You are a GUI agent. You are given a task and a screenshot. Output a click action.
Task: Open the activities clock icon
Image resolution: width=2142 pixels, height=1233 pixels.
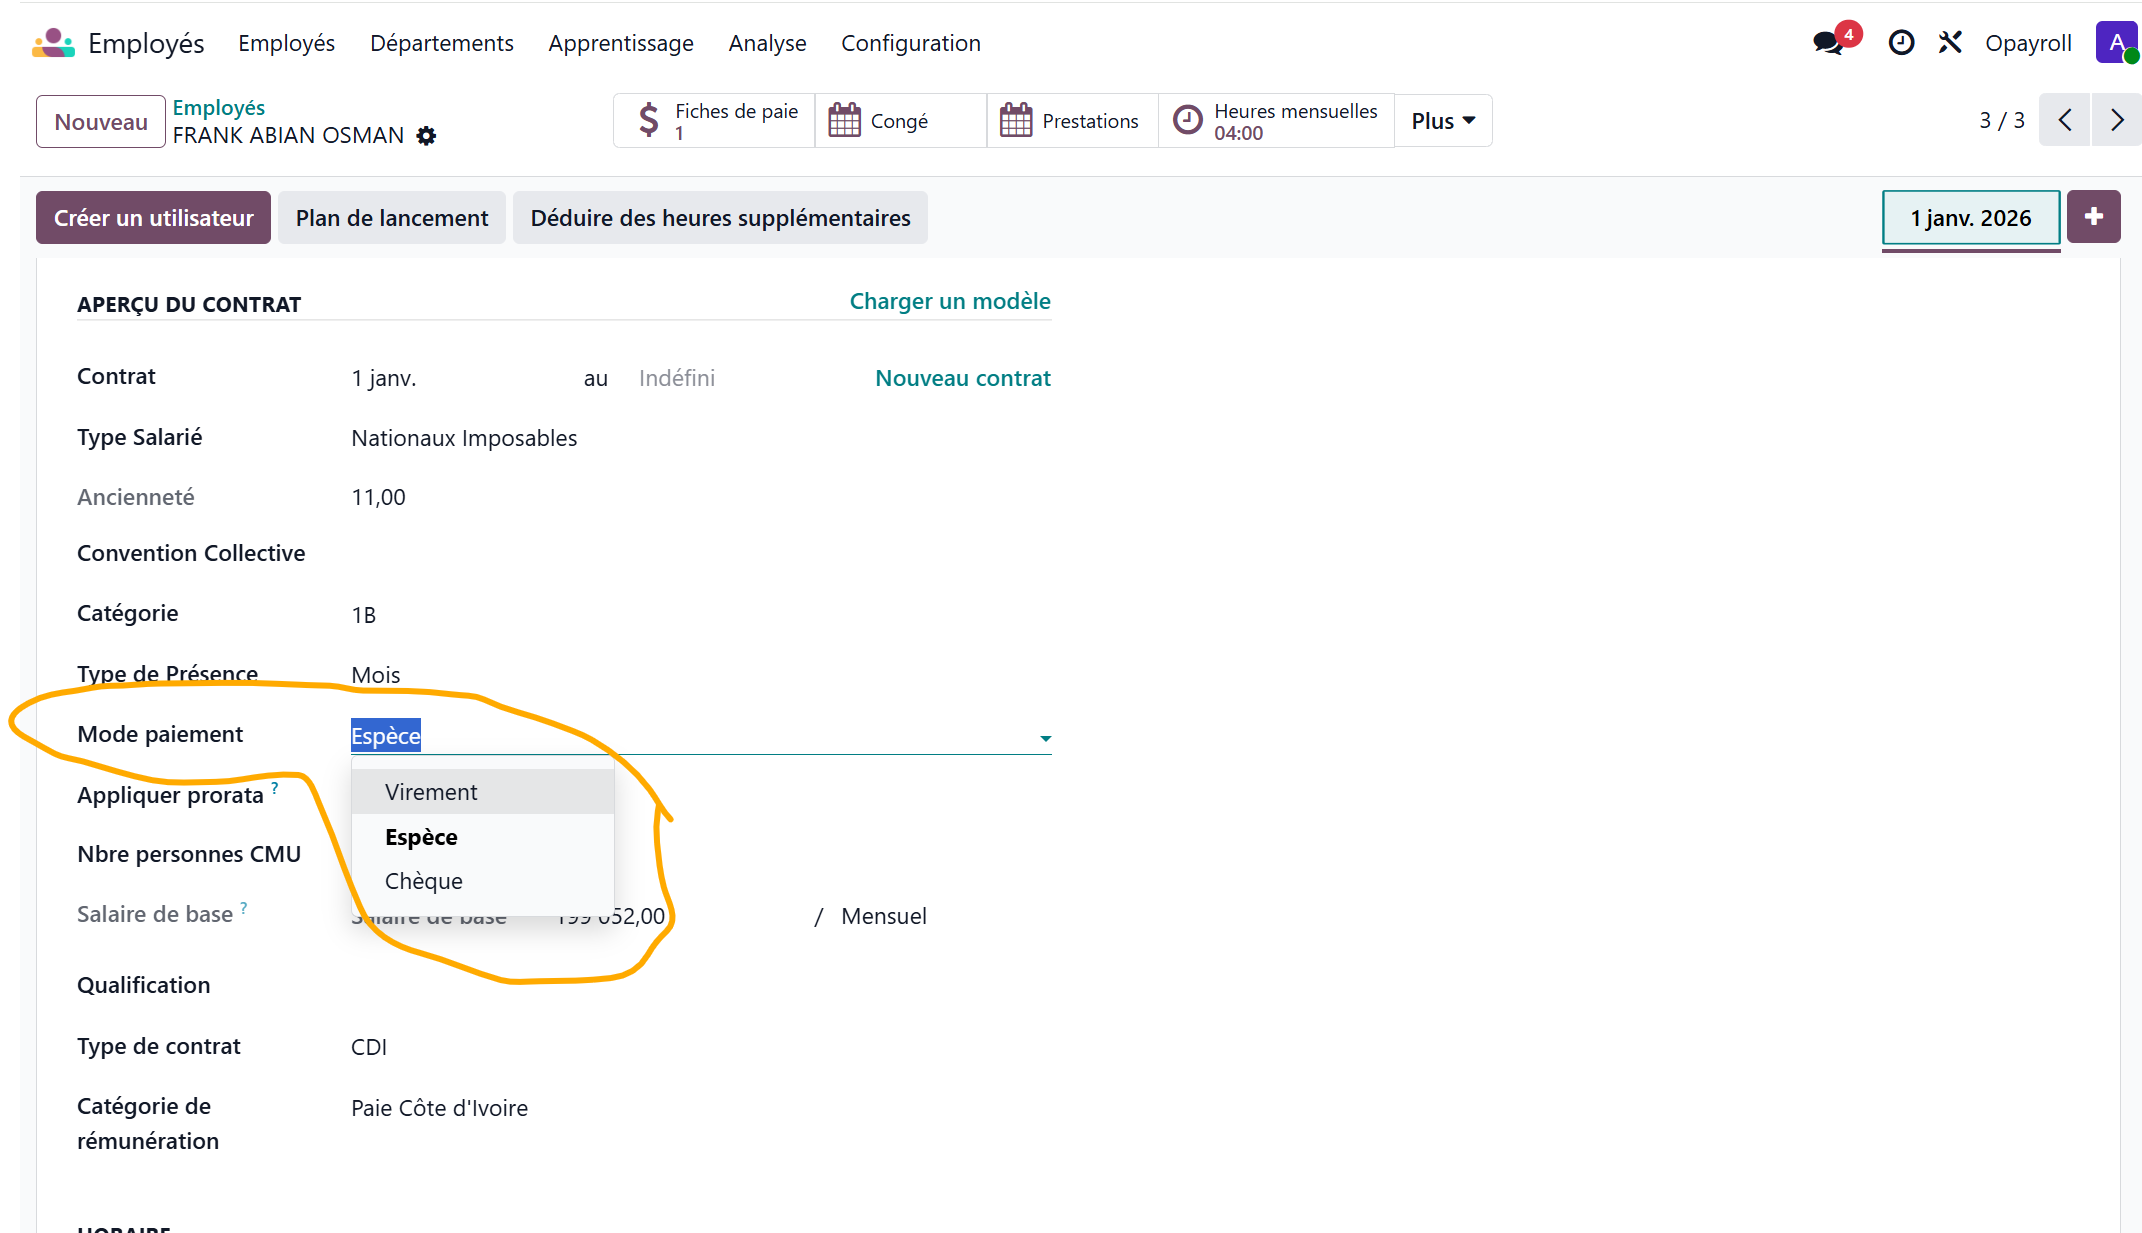click(x=1901, y=43)
